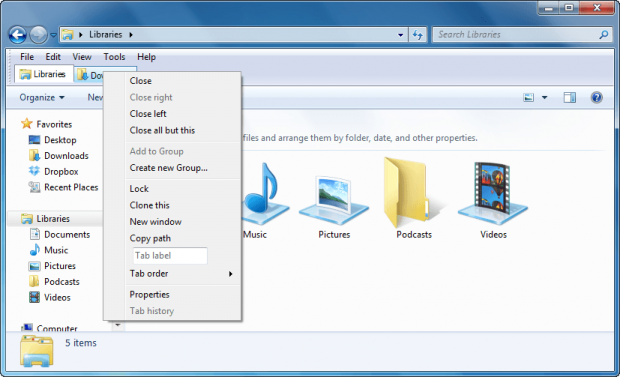This screenshot has height=377, width=620.
Task: Open the Tools menu
Action: (114, 57)
